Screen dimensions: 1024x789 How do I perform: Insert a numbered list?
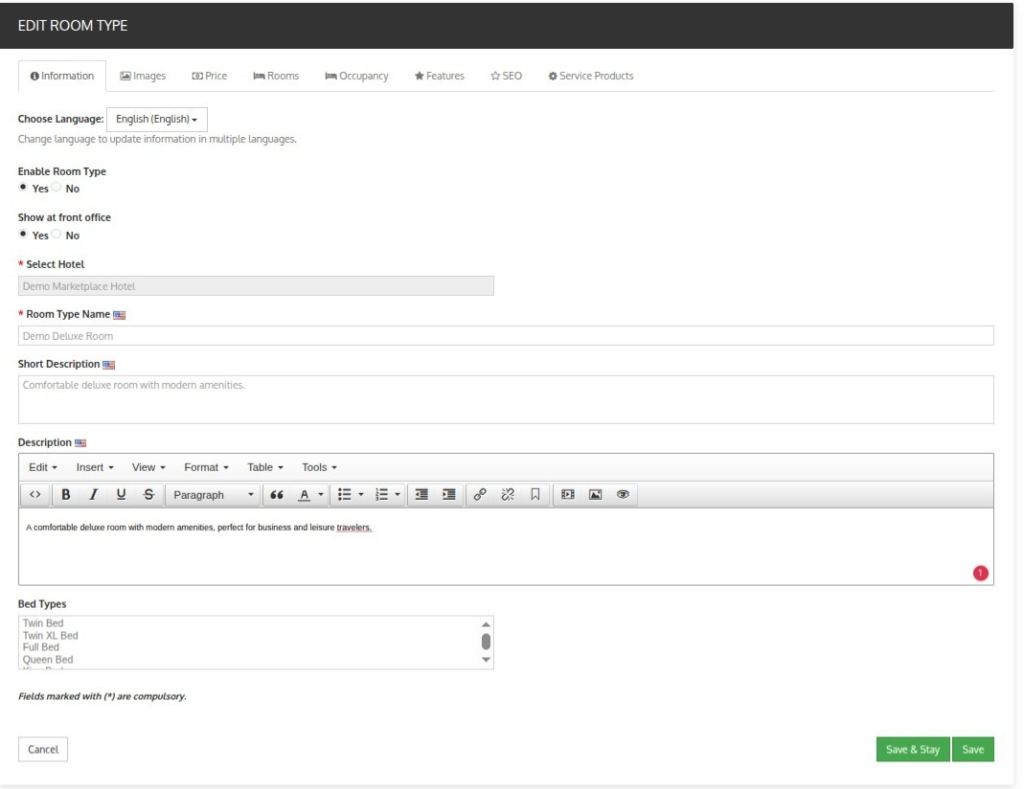pos(381,494)
